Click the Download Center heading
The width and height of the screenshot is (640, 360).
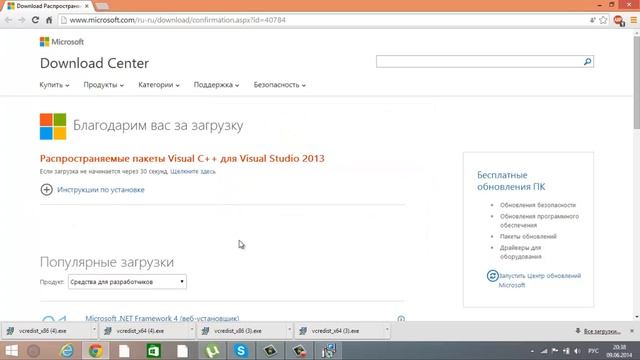94,63
